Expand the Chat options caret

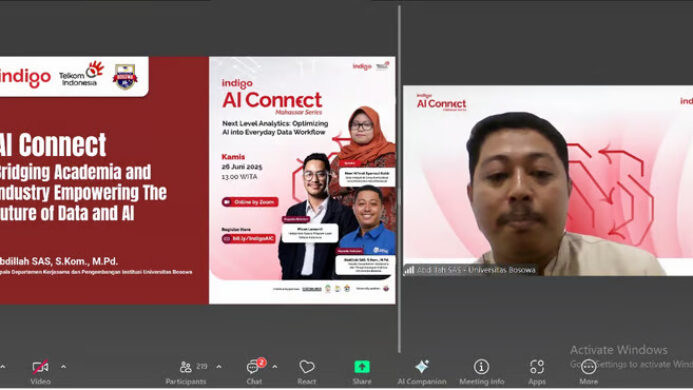coord(275,367)
